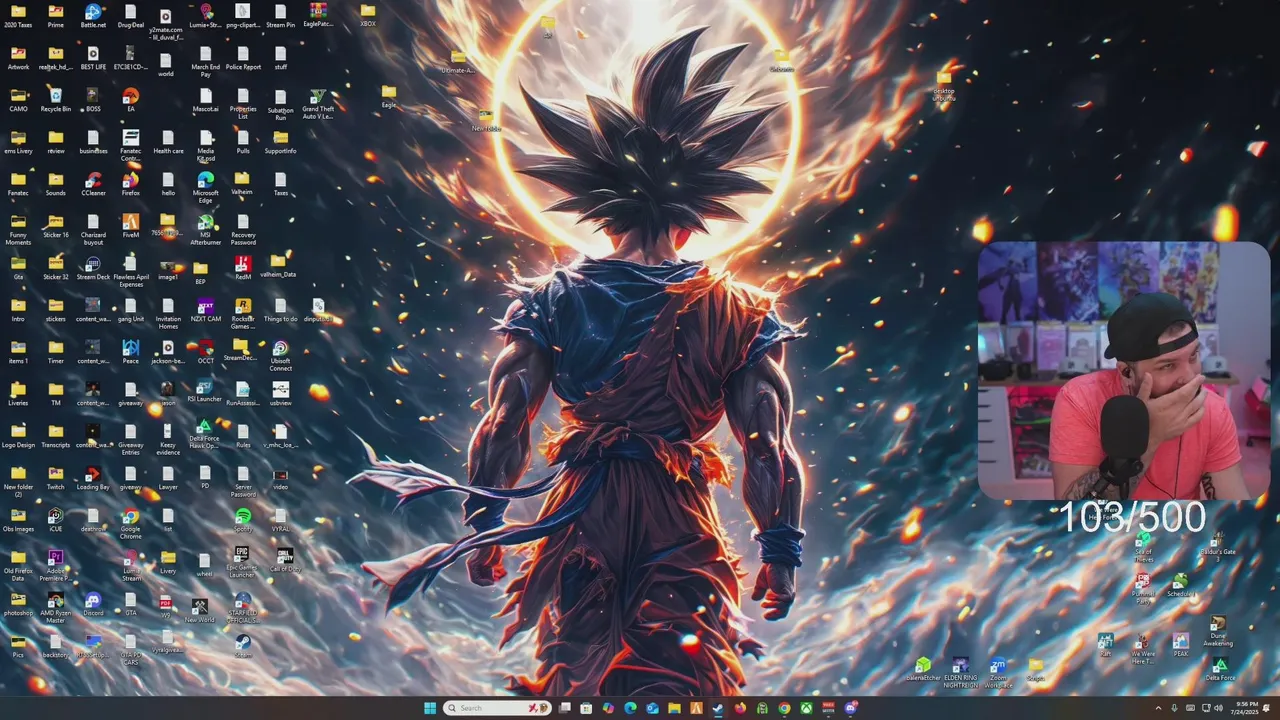Launch FiveM from the desktop
The image size is (1280, 720).
coord(130,226)
